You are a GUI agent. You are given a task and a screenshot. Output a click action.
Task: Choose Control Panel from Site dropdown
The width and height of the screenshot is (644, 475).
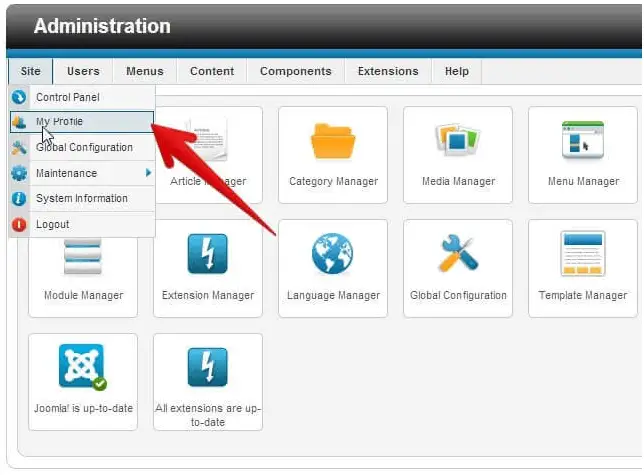[82, 97]
